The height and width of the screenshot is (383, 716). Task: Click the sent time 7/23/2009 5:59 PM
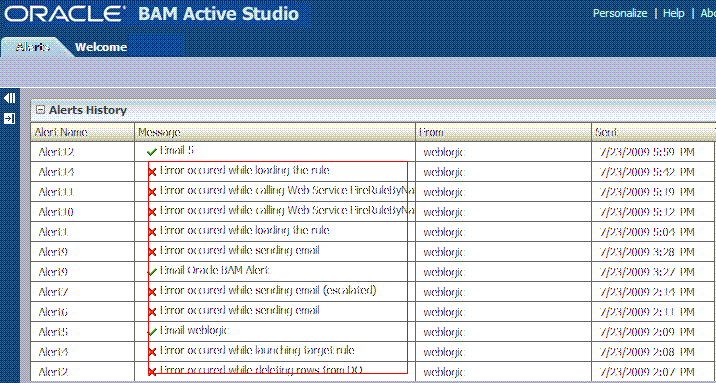[646, 152]
